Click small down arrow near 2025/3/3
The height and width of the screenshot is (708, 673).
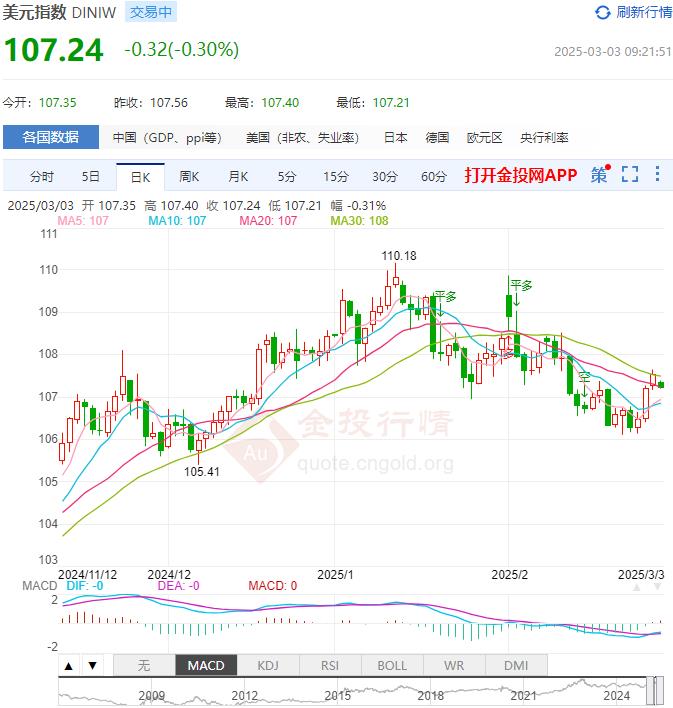[657, 587]
